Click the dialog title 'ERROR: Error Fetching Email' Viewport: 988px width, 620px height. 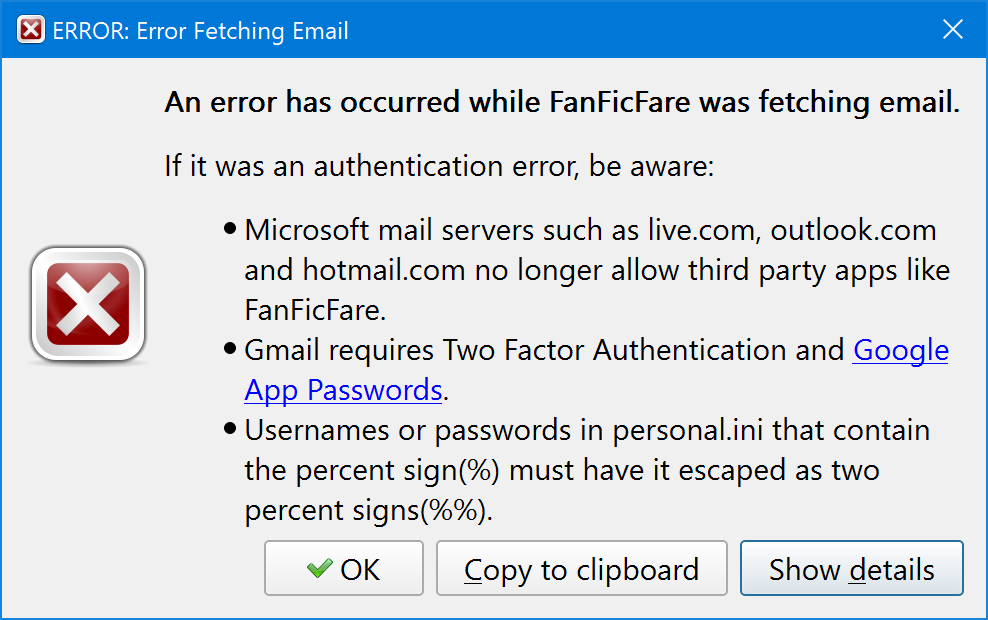coord(200,31)
